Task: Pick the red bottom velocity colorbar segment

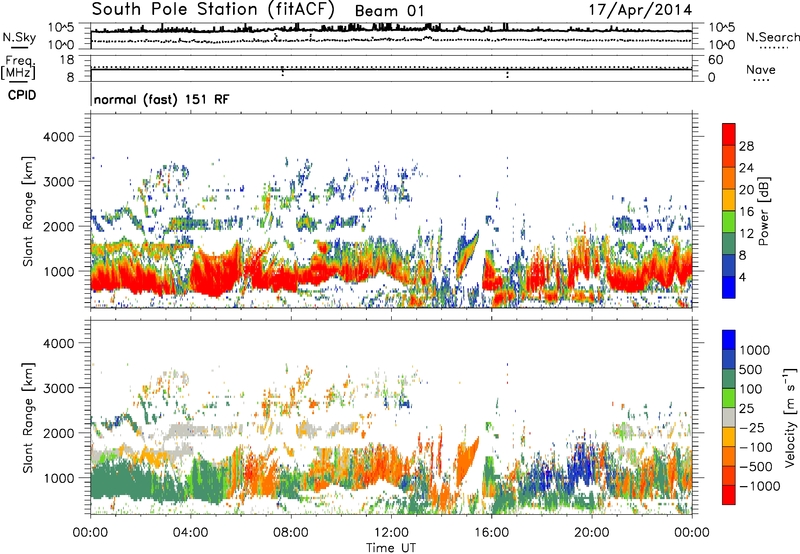Action: [729, 495]
